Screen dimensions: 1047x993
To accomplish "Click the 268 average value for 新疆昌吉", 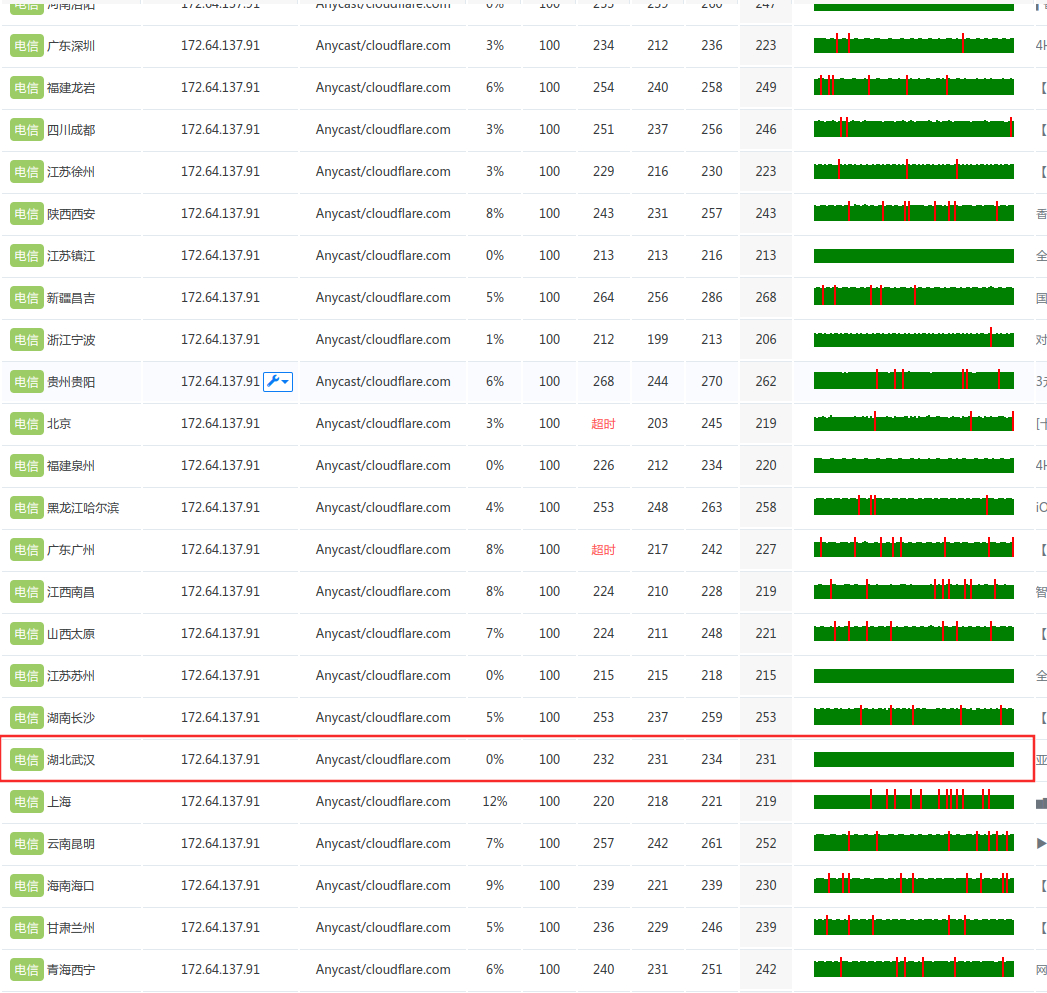I will pos(766,297).
